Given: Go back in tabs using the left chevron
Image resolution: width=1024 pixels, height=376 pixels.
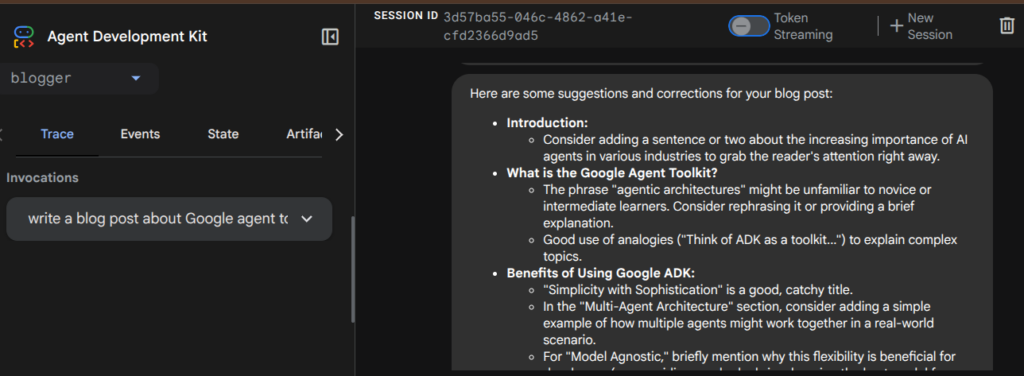Looking at the screenshot, I should (x=1, y=134).
